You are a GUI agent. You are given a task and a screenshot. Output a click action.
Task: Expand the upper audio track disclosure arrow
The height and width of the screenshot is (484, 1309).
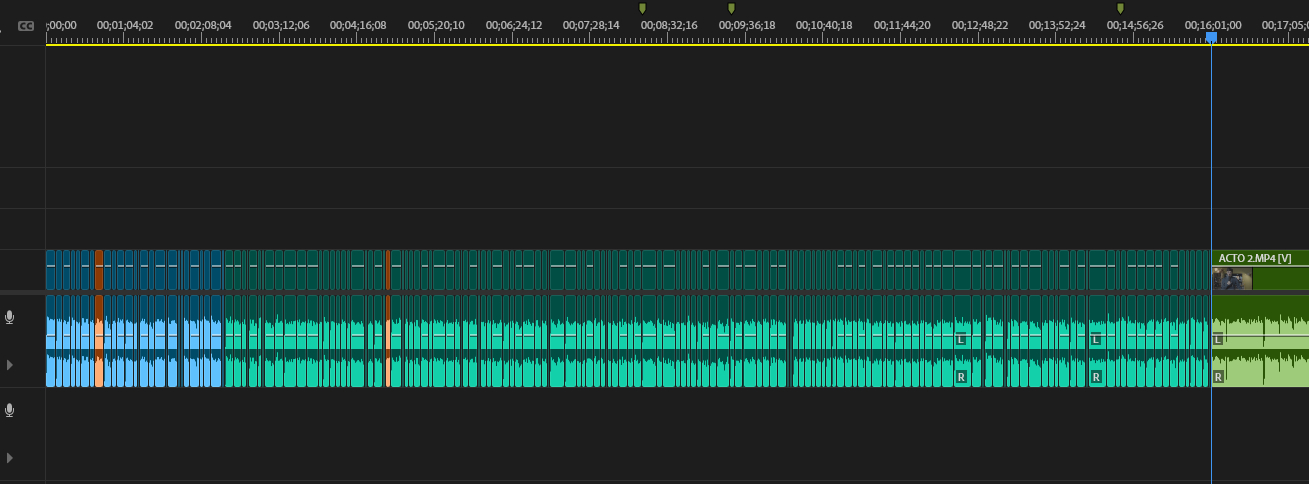point(10,365)
